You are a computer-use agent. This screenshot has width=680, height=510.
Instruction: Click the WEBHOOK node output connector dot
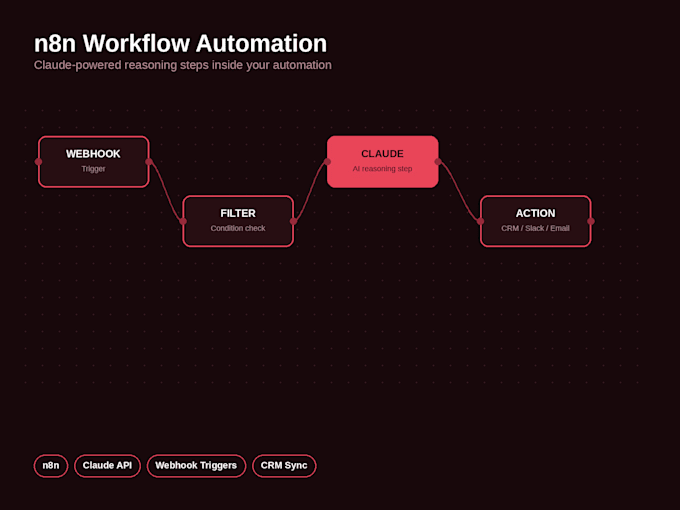149,162
